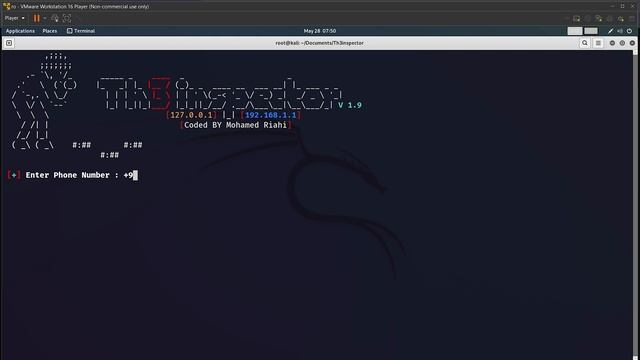Maximize the VMware Player window

622,6
